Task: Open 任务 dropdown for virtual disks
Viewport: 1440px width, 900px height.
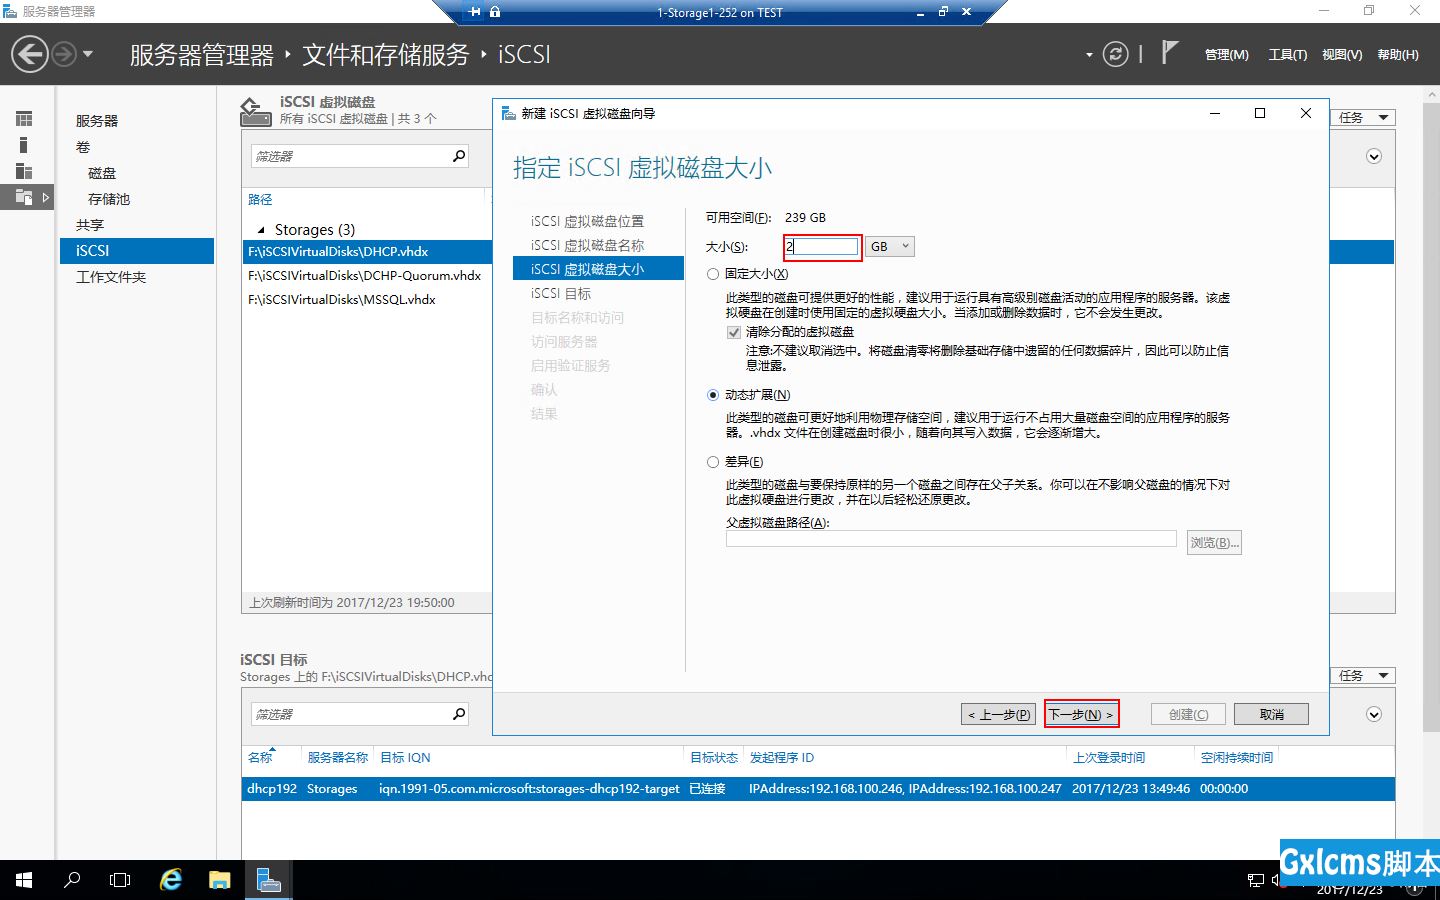Action: click(1363, 117)
